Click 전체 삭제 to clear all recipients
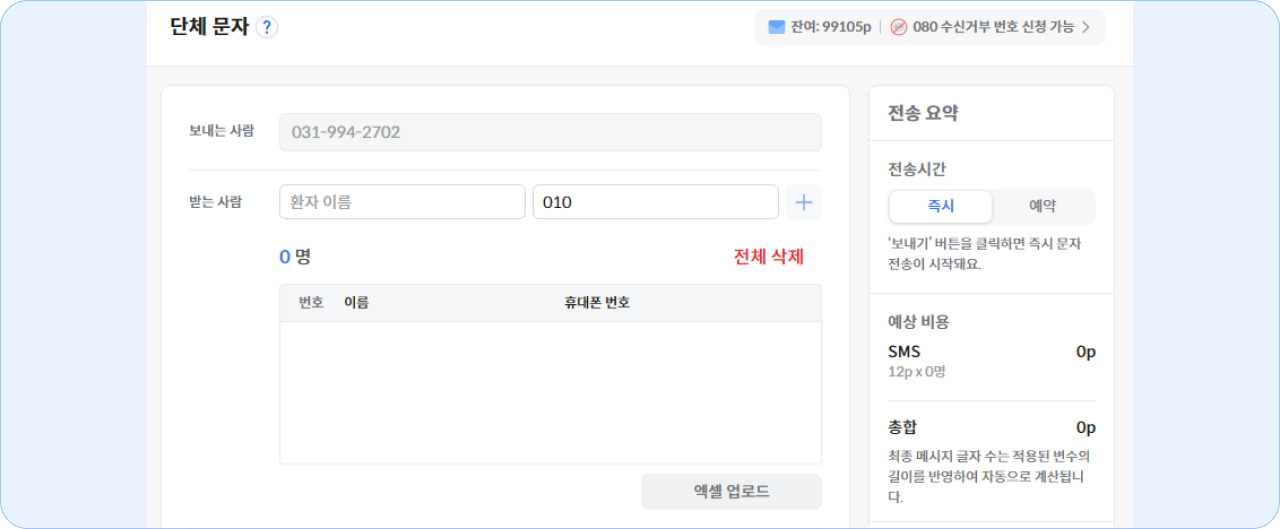The height and width of the screenshot is (529, 1280). click(768, 256)
